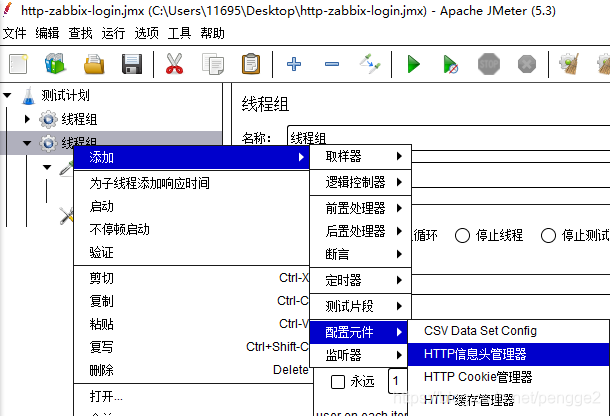Click Start no pauses icon

[x=450, y=64]
